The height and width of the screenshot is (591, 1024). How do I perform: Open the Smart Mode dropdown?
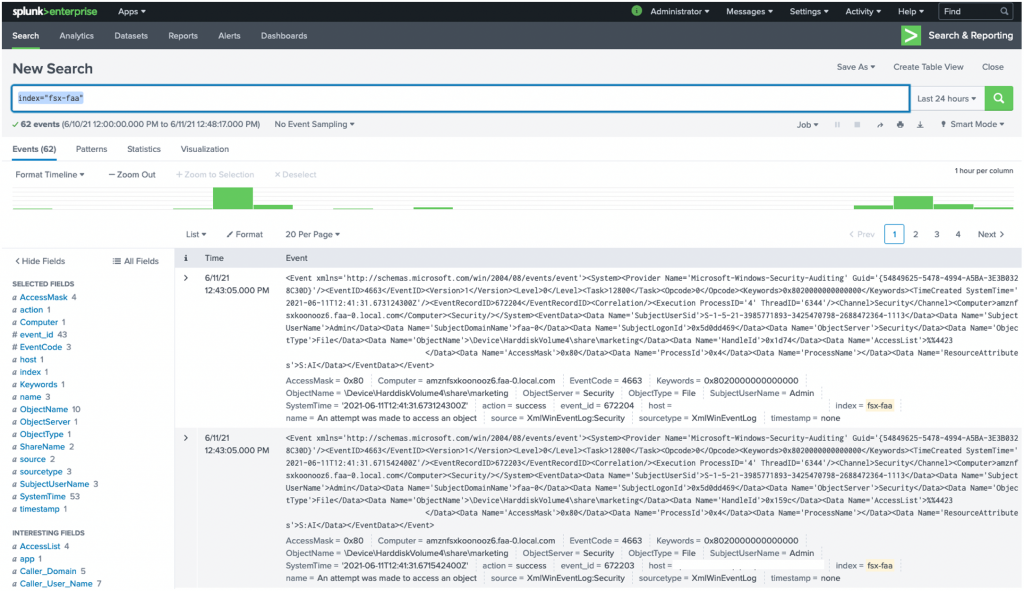coord(974,124)
